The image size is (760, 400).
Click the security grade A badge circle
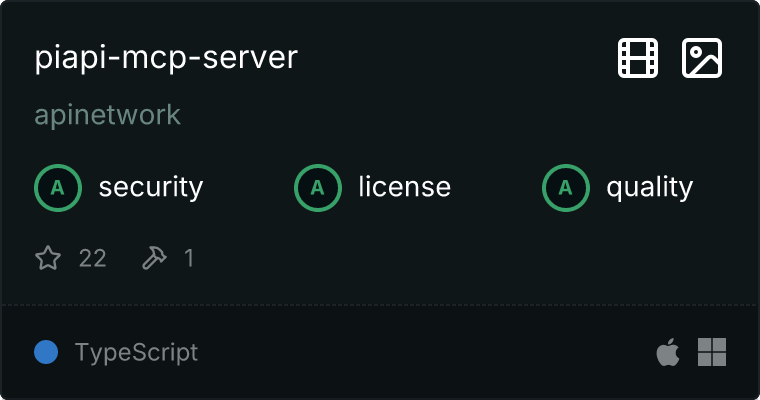57,187
